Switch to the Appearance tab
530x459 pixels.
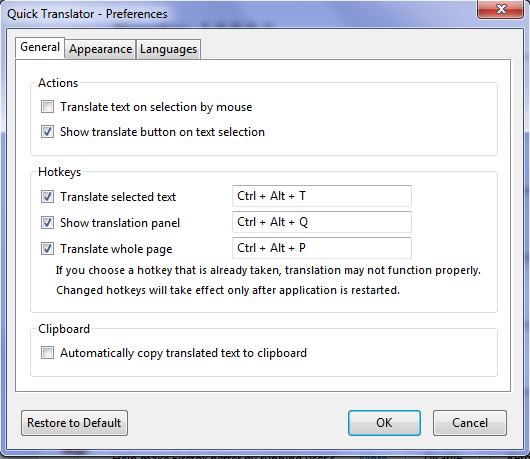[100, 49]
